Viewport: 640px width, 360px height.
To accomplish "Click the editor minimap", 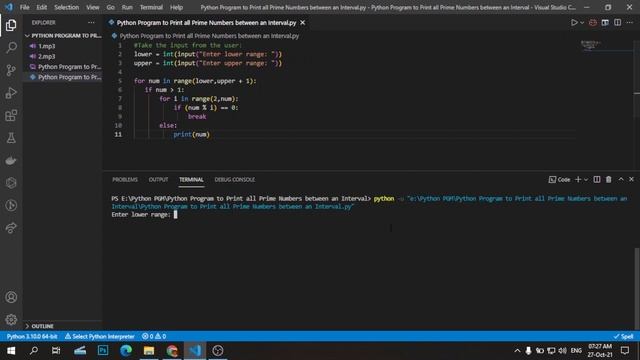I will pos(591,45).
